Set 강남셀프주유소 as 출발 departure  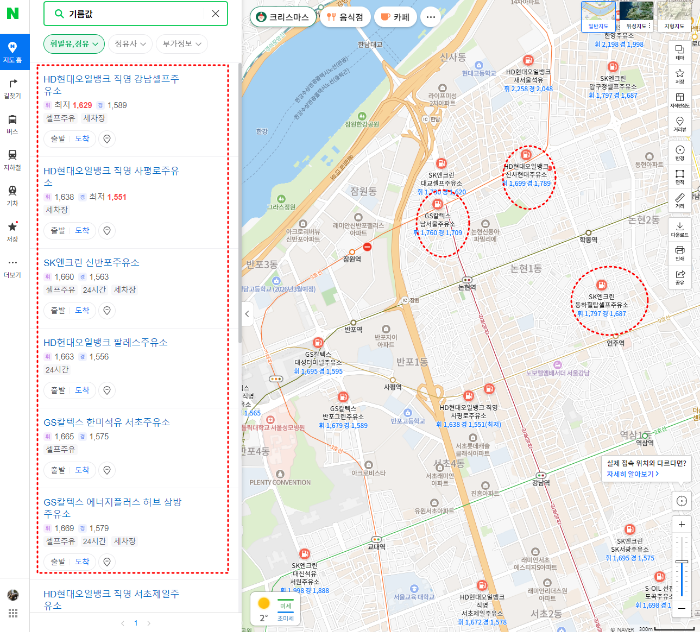58,139
